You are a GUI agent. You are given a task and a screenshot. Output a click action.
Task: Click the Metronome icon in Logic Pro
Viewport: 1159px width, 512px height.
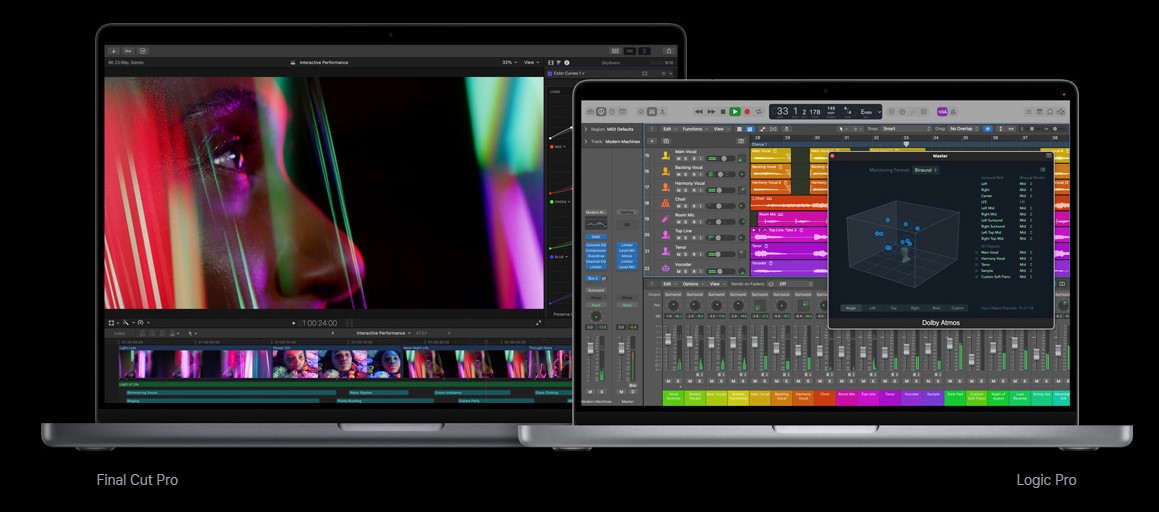coord(954,112)
